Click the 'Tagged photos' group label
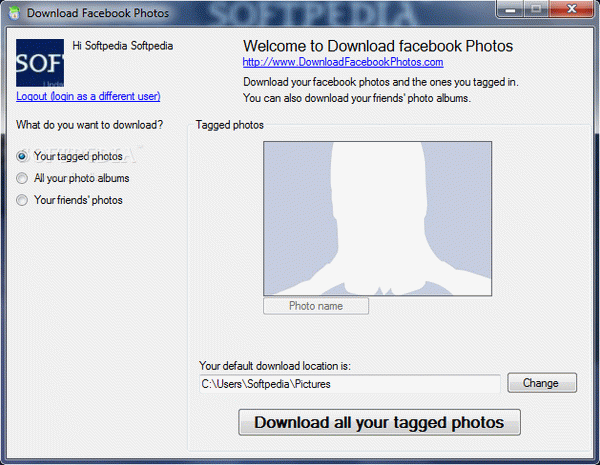This screenshot has width=600, height=465. (230, 125)
